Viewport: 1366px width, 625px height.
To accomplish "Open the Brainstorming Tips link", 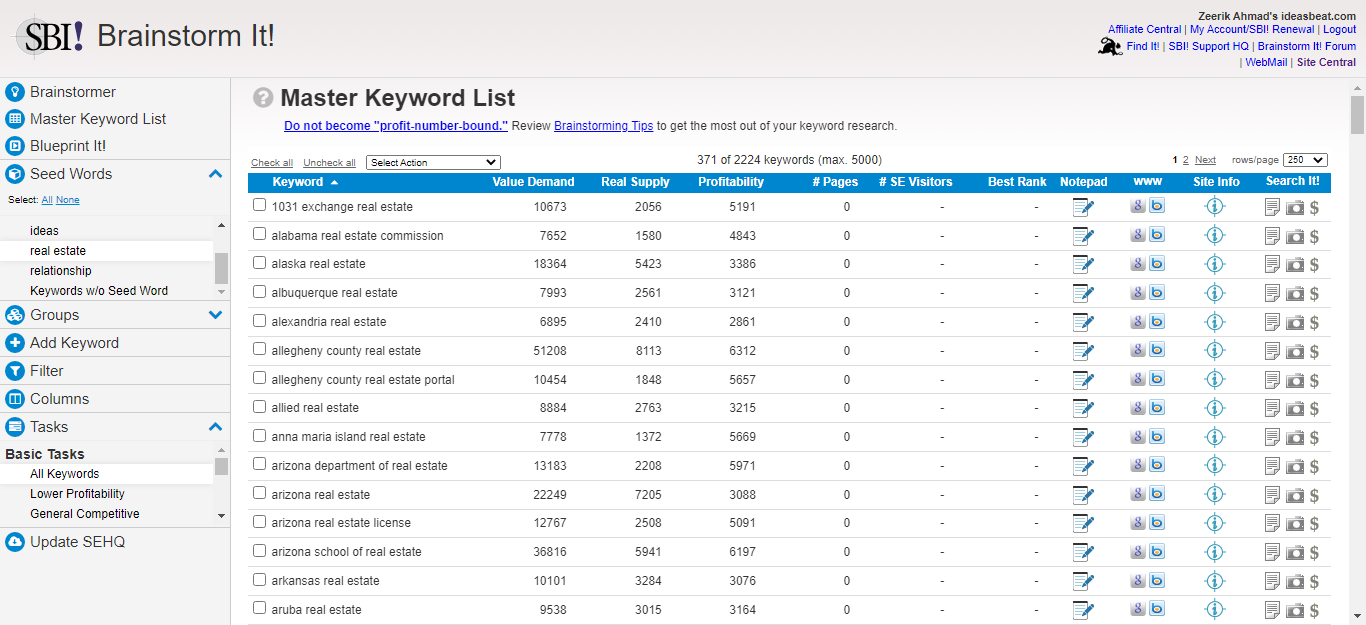I will point(603,126).
